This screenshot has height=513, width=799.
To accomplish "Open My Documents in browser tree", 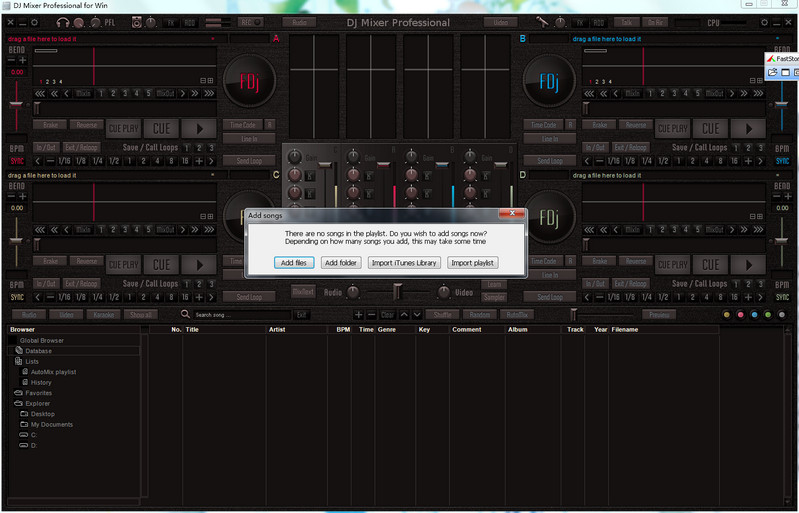I will [51, 424].
